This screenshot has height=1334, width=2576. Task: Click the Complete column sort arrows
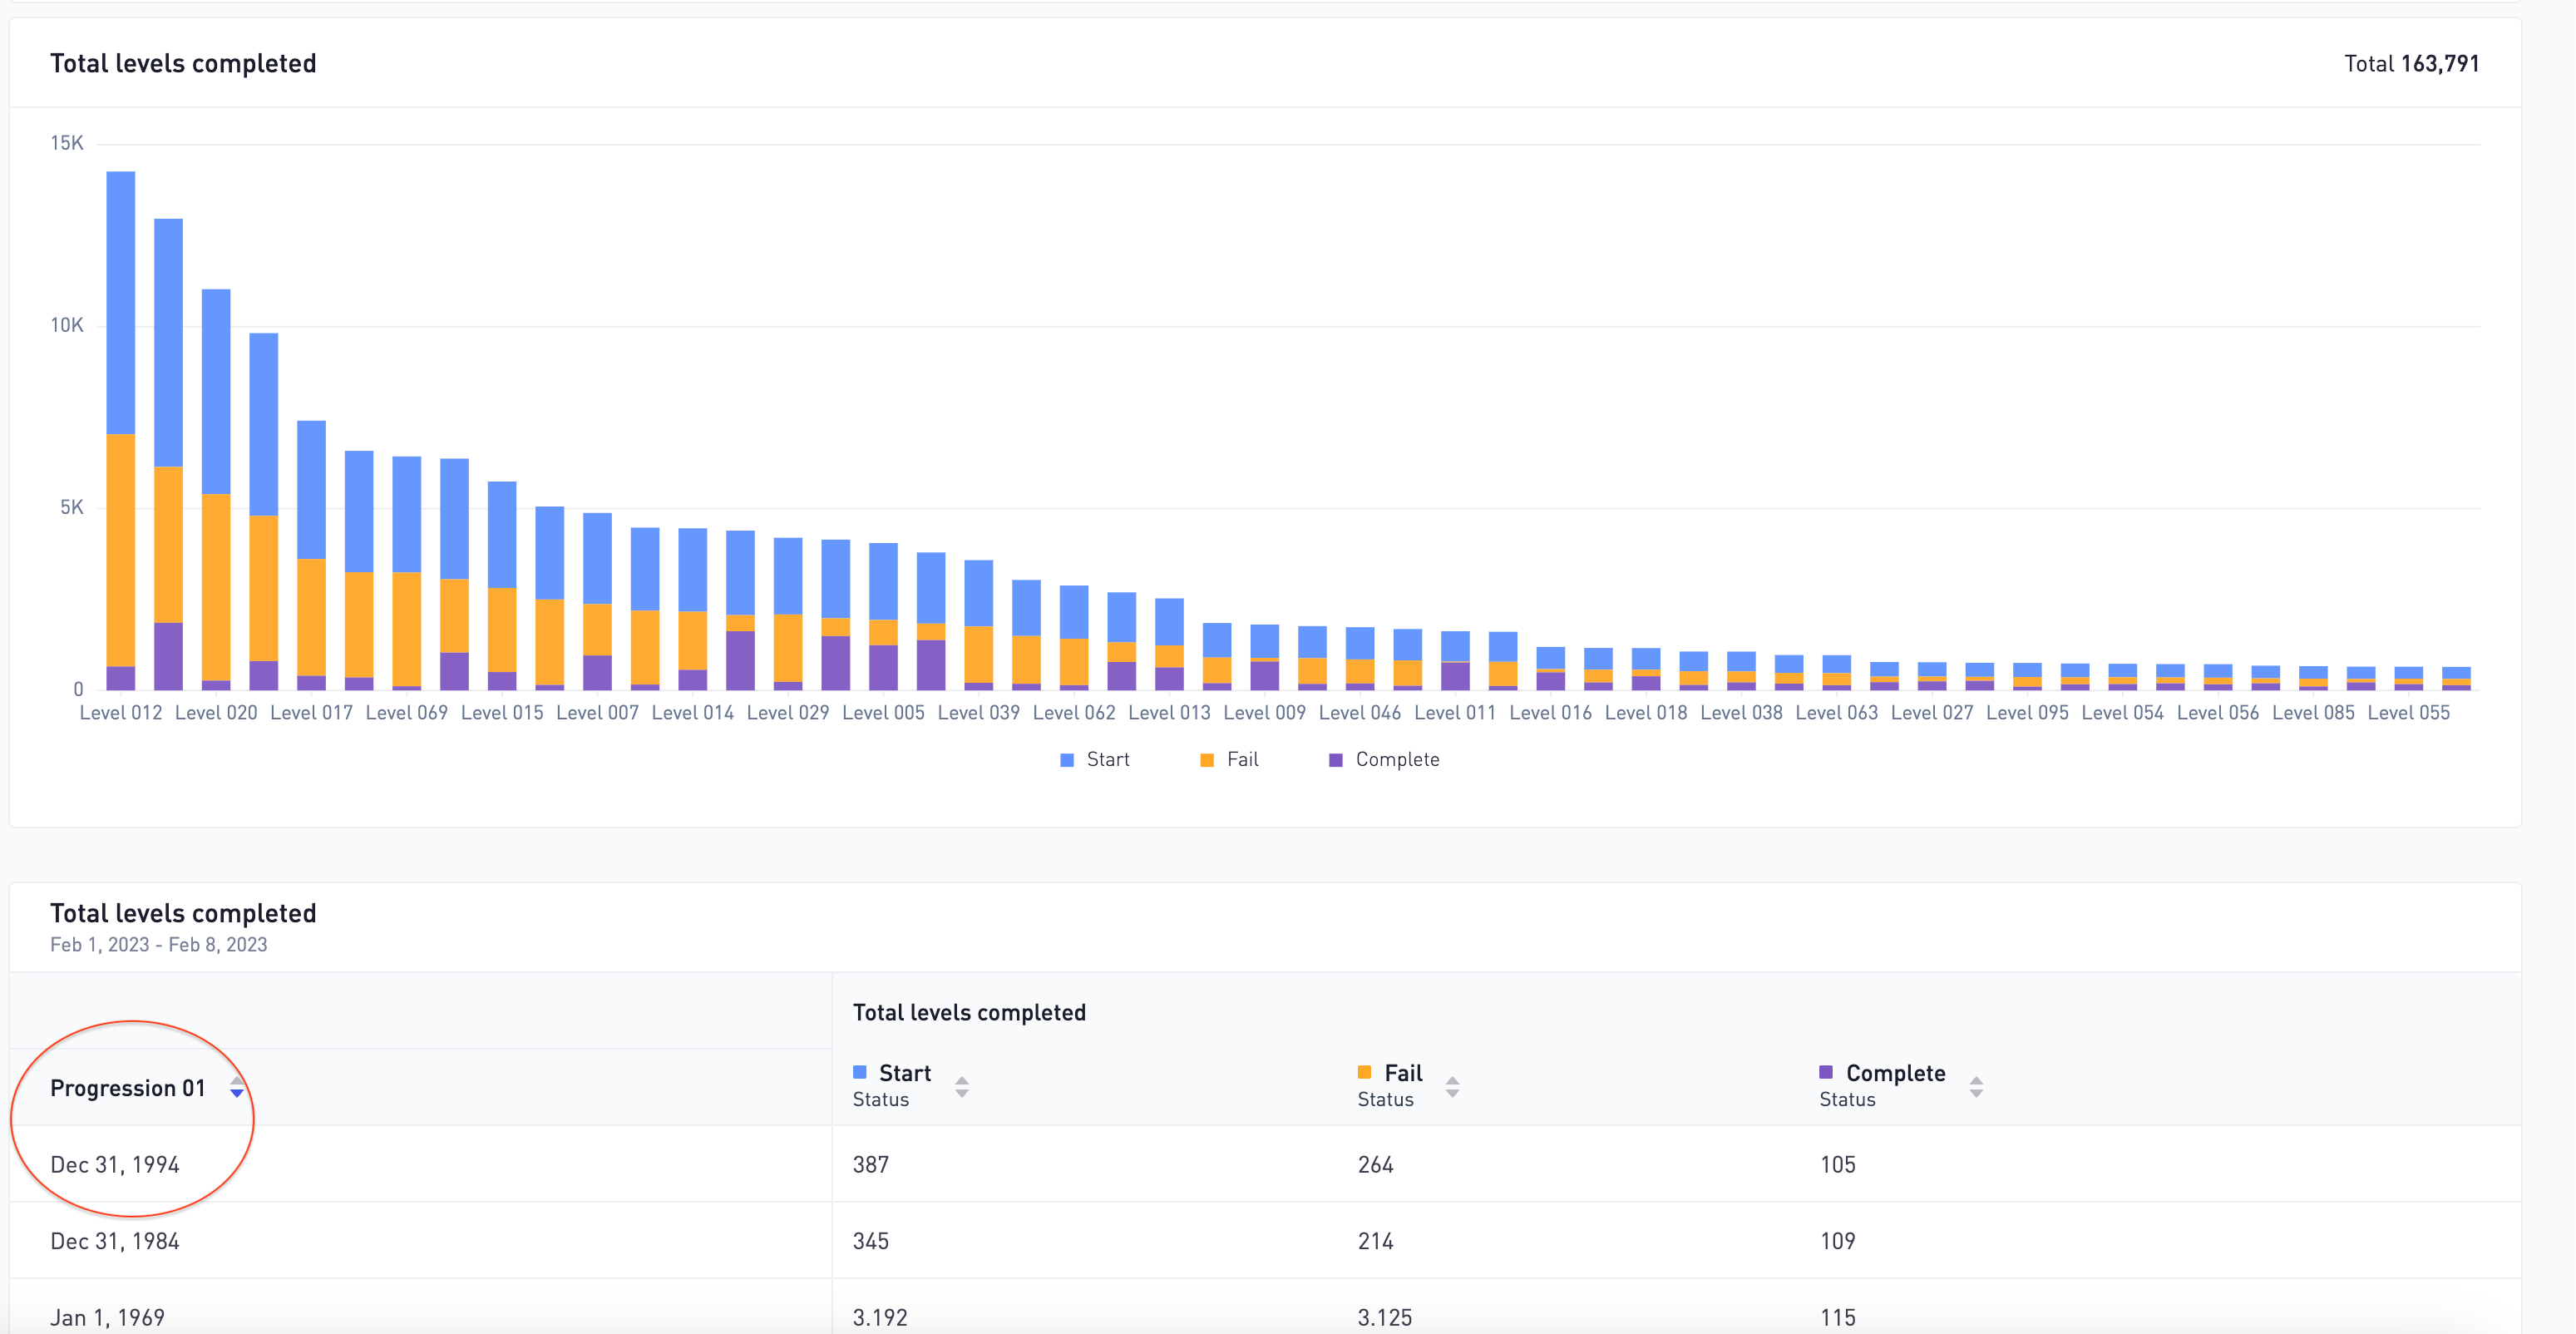tap(1976, 1086)
